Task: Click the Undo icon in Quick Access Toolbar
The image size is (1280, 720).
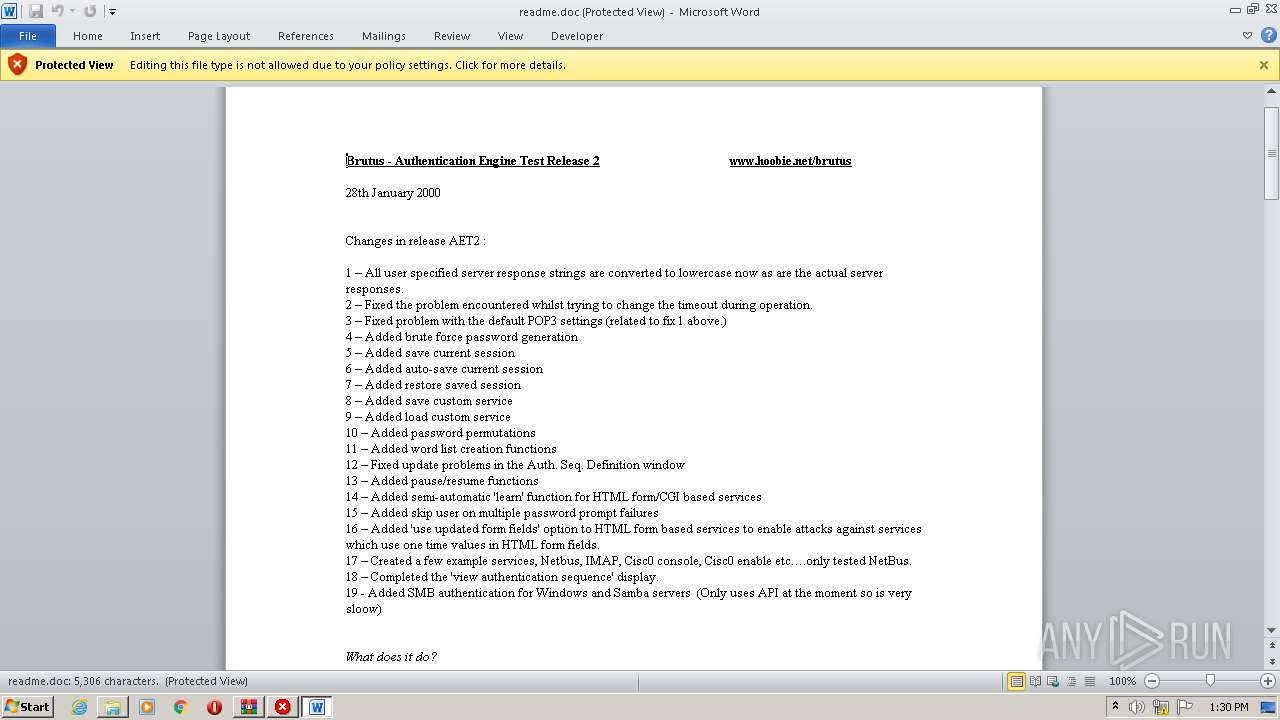Action: coord(57,11)
